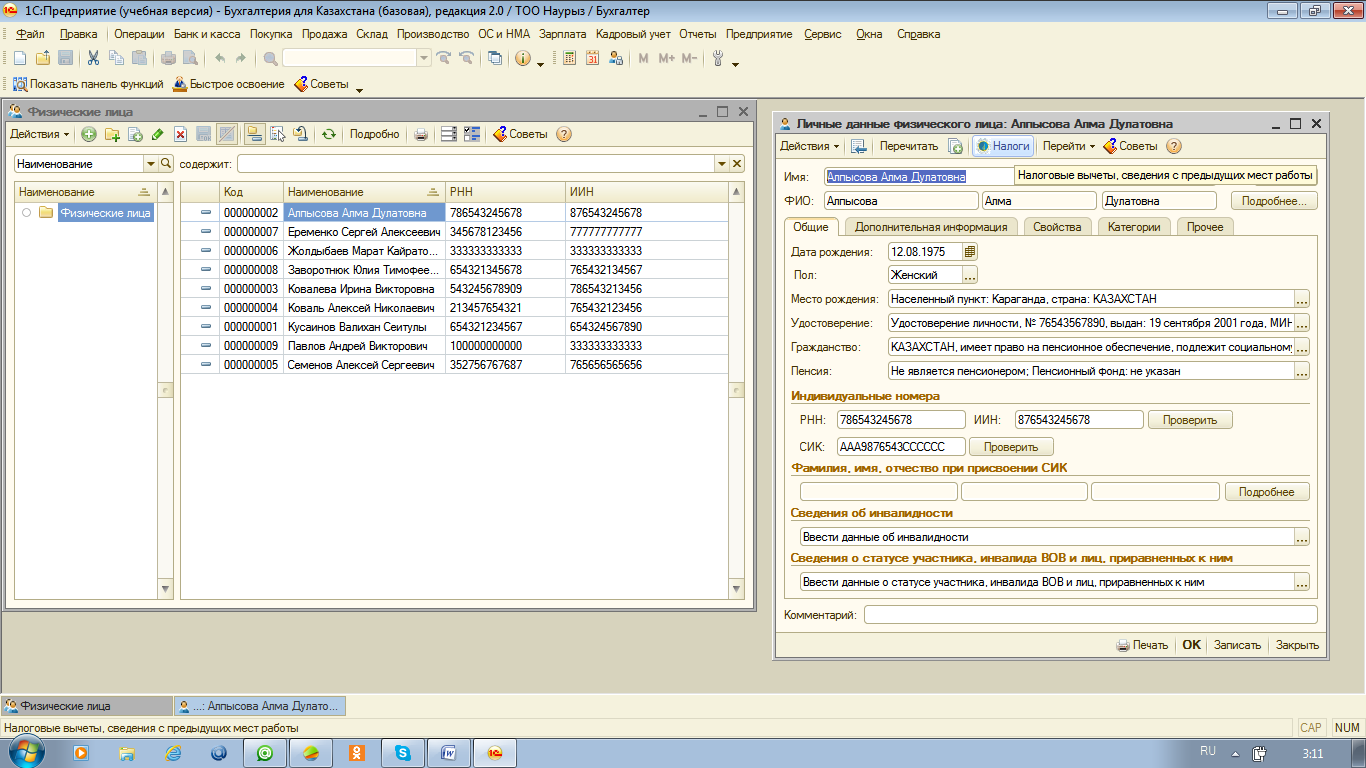This screenshot has height=768, width=1366.
Task: Switch to the Свойства tab
Action: tap(1057, 227)
